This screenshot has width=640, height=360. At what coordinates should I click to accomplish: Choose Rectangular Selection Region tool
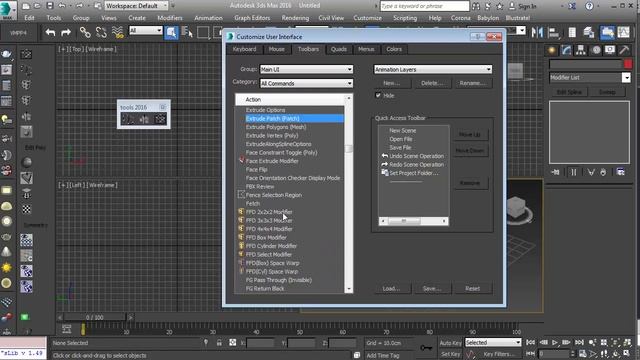tap(203, 32)
